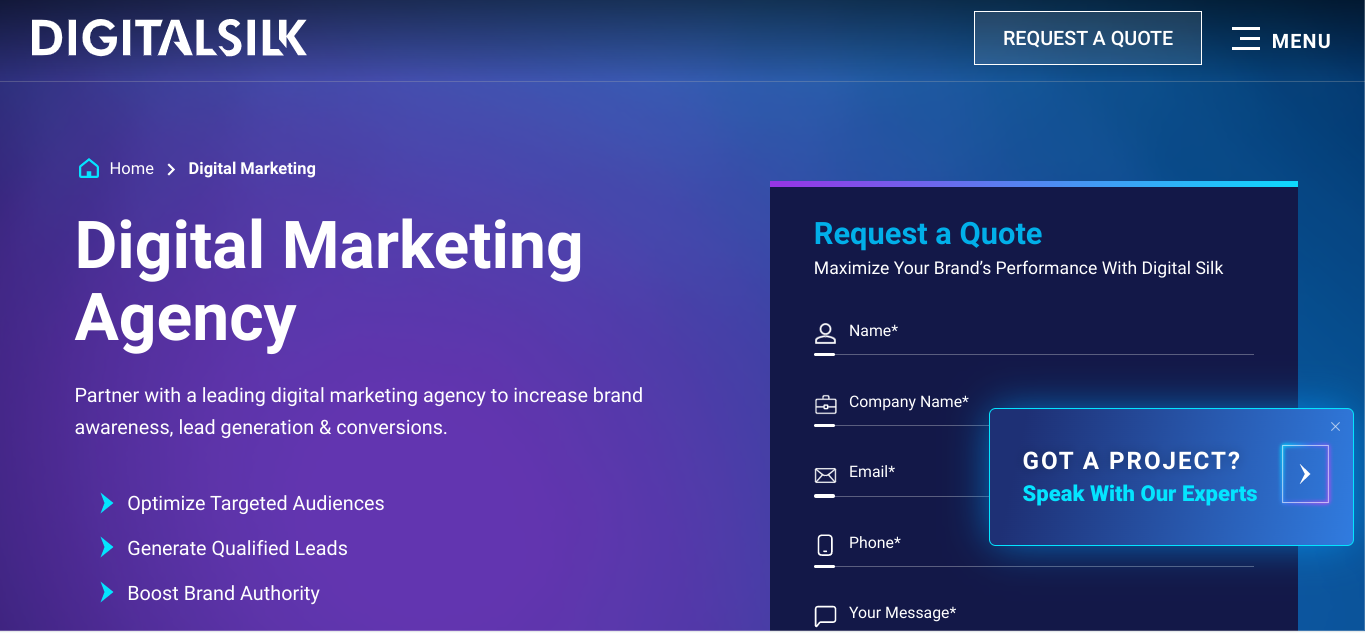Select the Digital Marketing breadcrumb
The height and width of the screenshot is (633, 1365).
252,168
